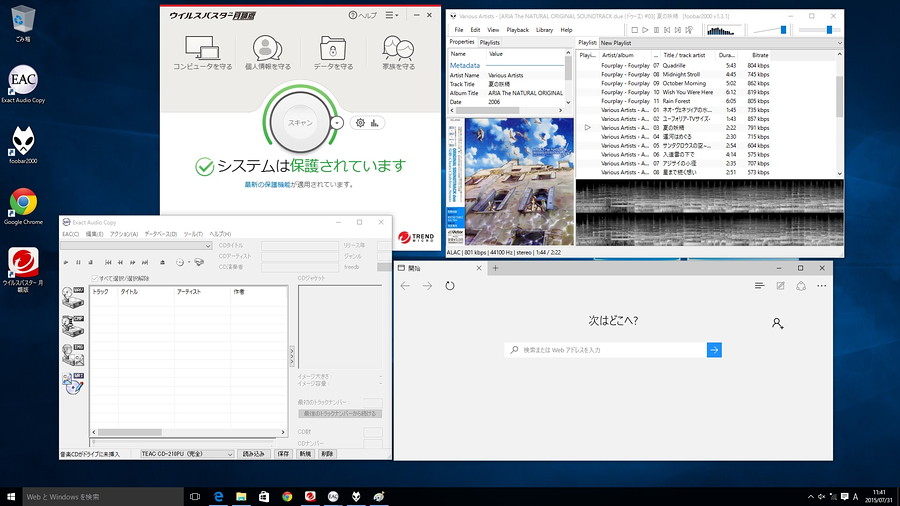Click the large スキャン button
The width and height of the screenshot is (900, 506).
coord(300,122)
